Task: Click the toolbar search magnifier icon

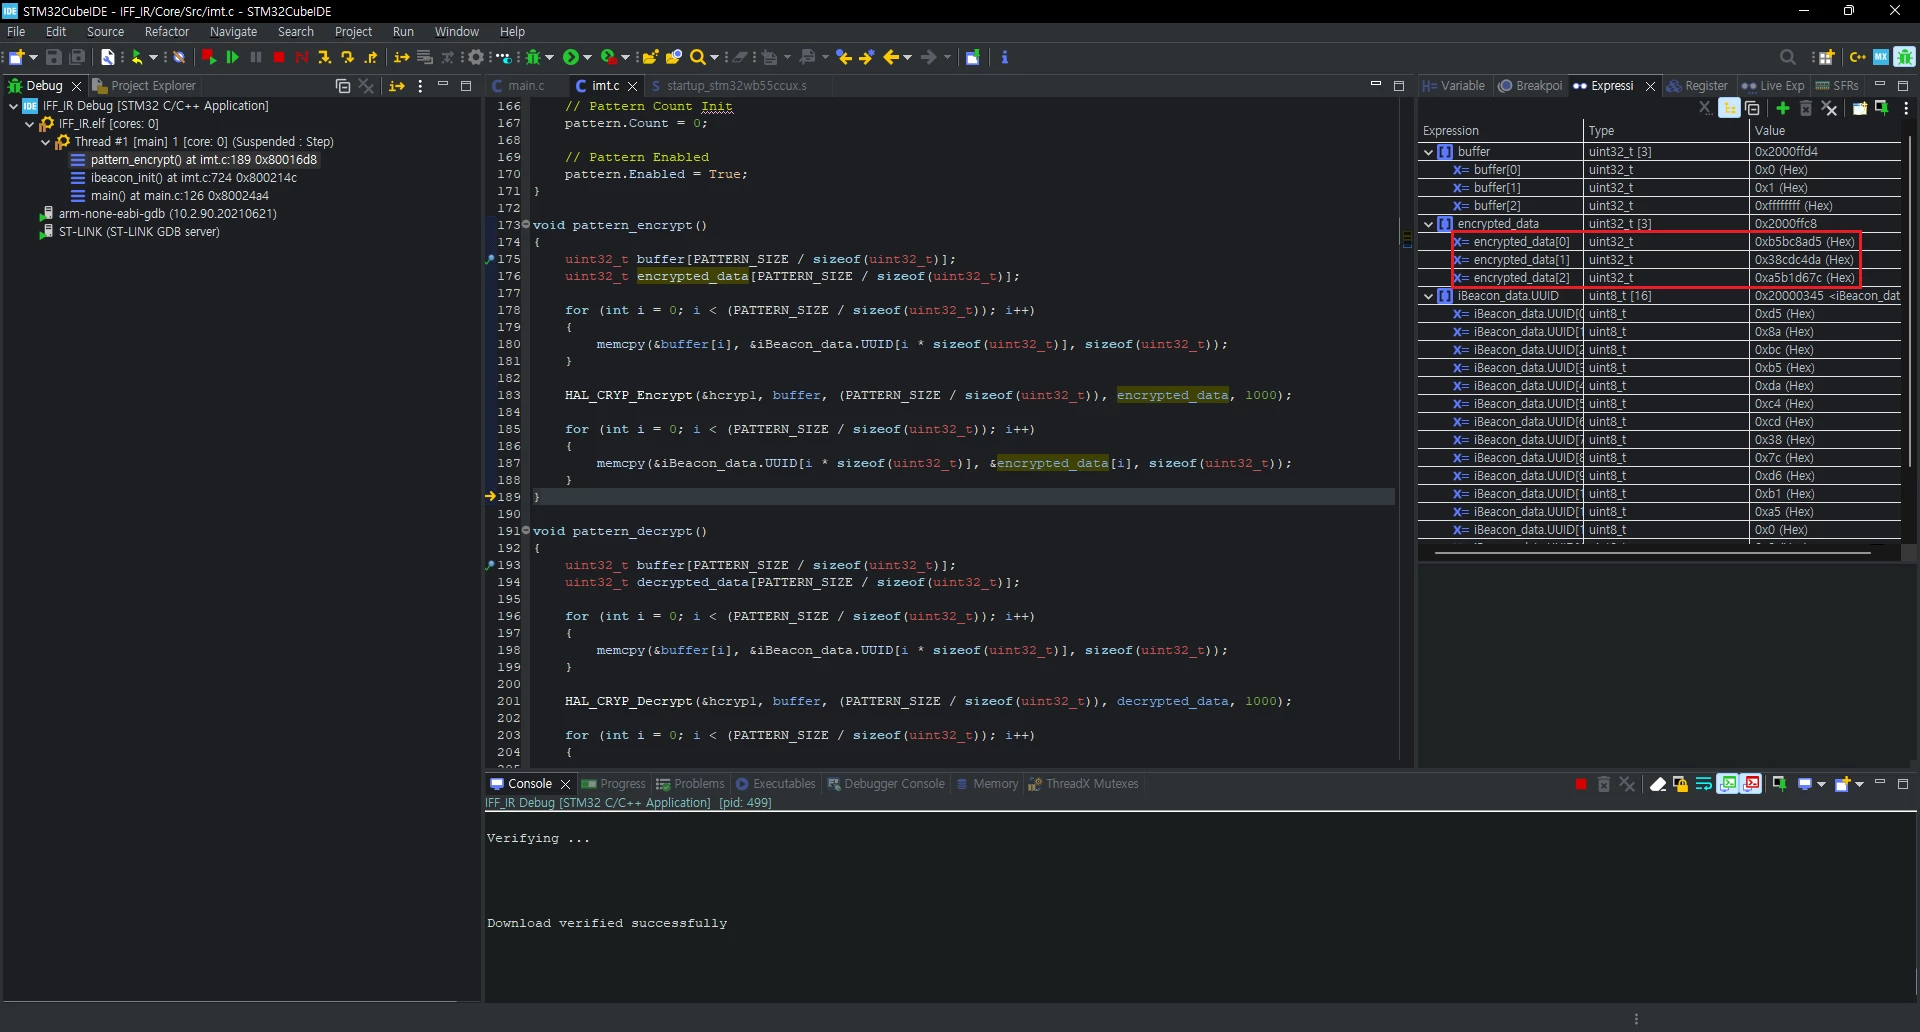Action: (x=1788, y=58)
